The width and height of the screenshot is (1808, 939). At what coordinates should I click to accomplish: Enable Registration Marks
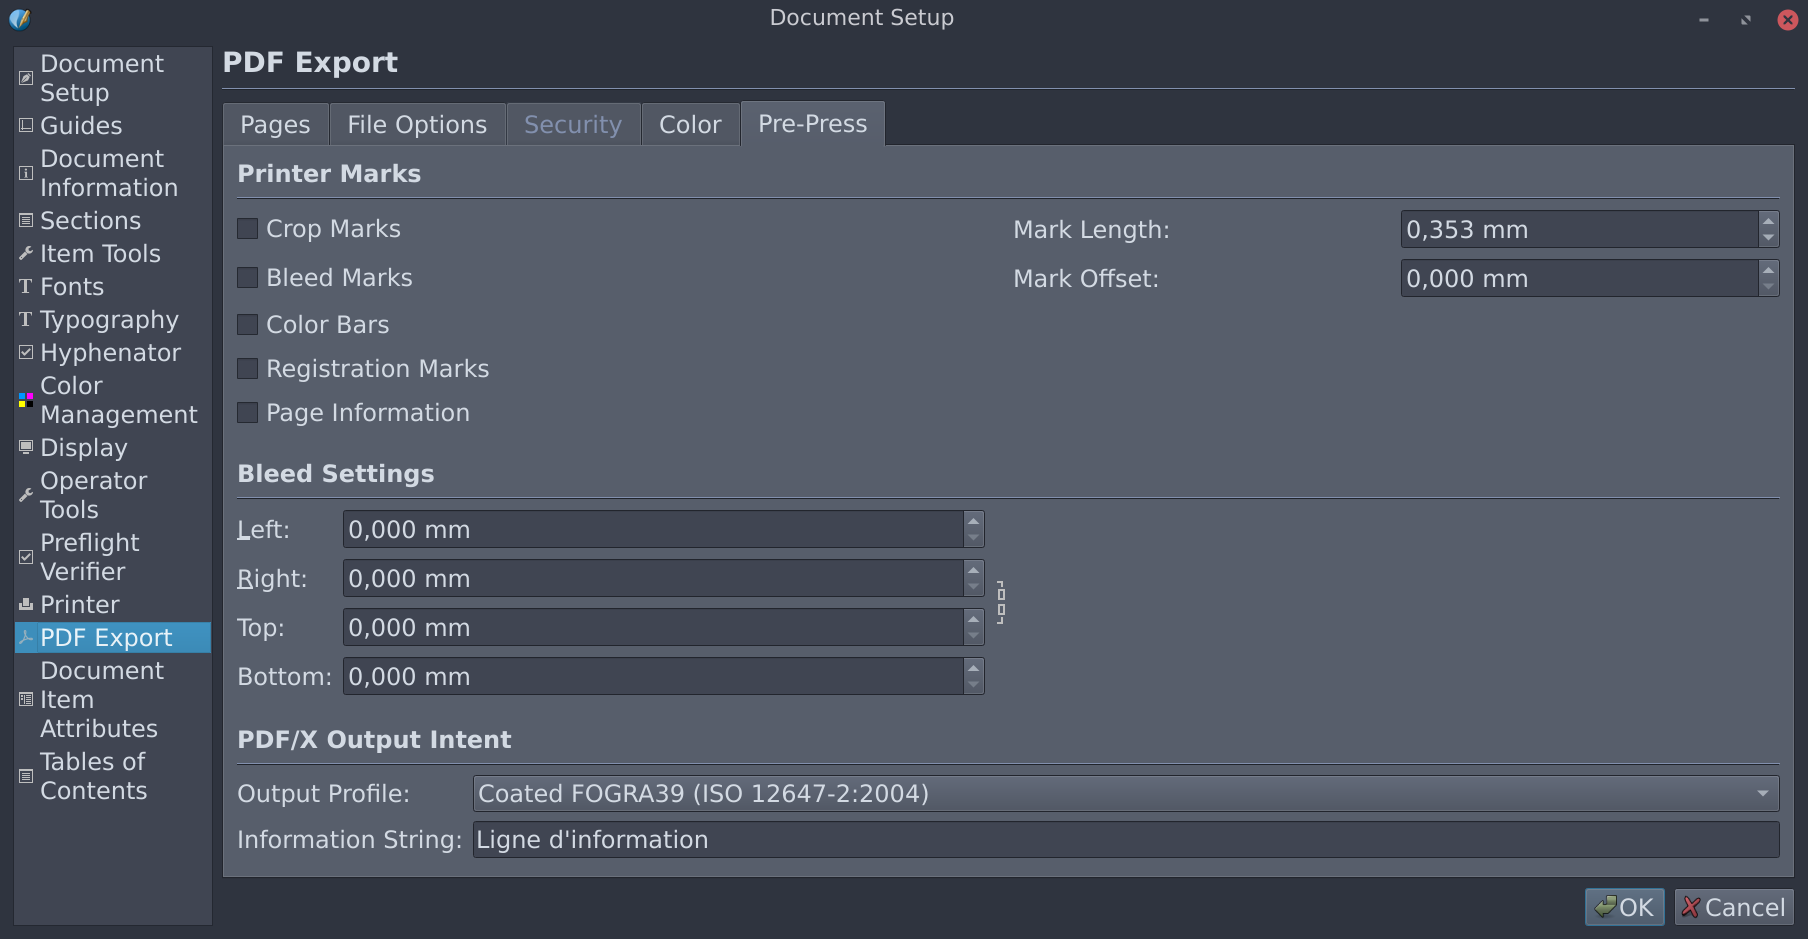pos(247,368)
